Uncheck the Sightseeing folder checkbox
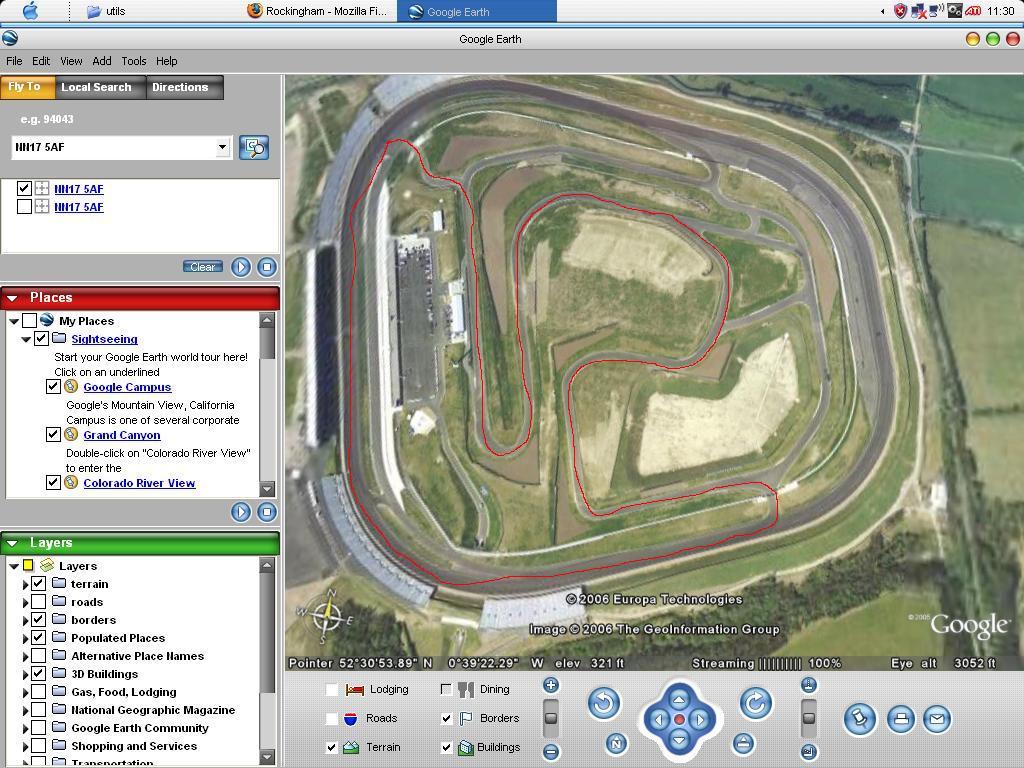The height and width of the screenshot is (768, 1024). pos(41,338)
